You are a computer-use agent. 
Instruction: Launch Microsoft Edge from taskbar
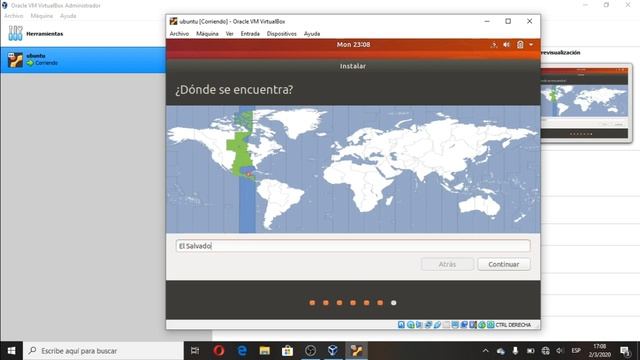[x=242, y=351]
